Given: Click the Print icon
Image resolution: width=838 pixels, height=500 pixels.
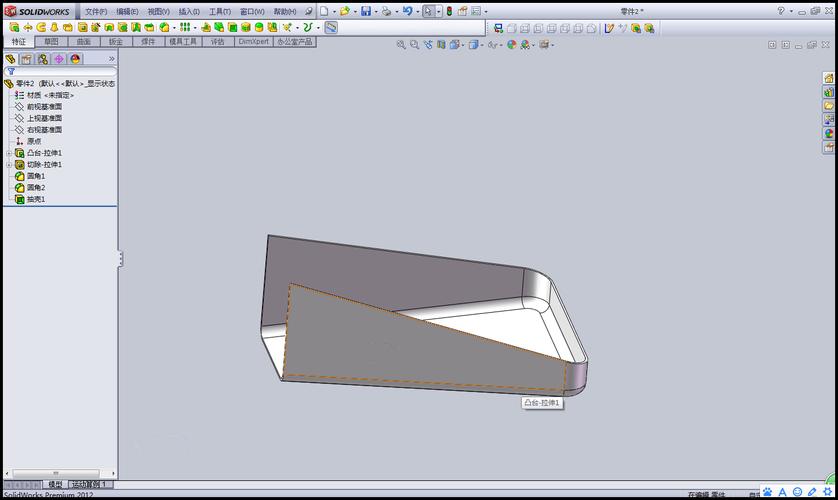Looking at the screenshot, I should click(386, 11).
